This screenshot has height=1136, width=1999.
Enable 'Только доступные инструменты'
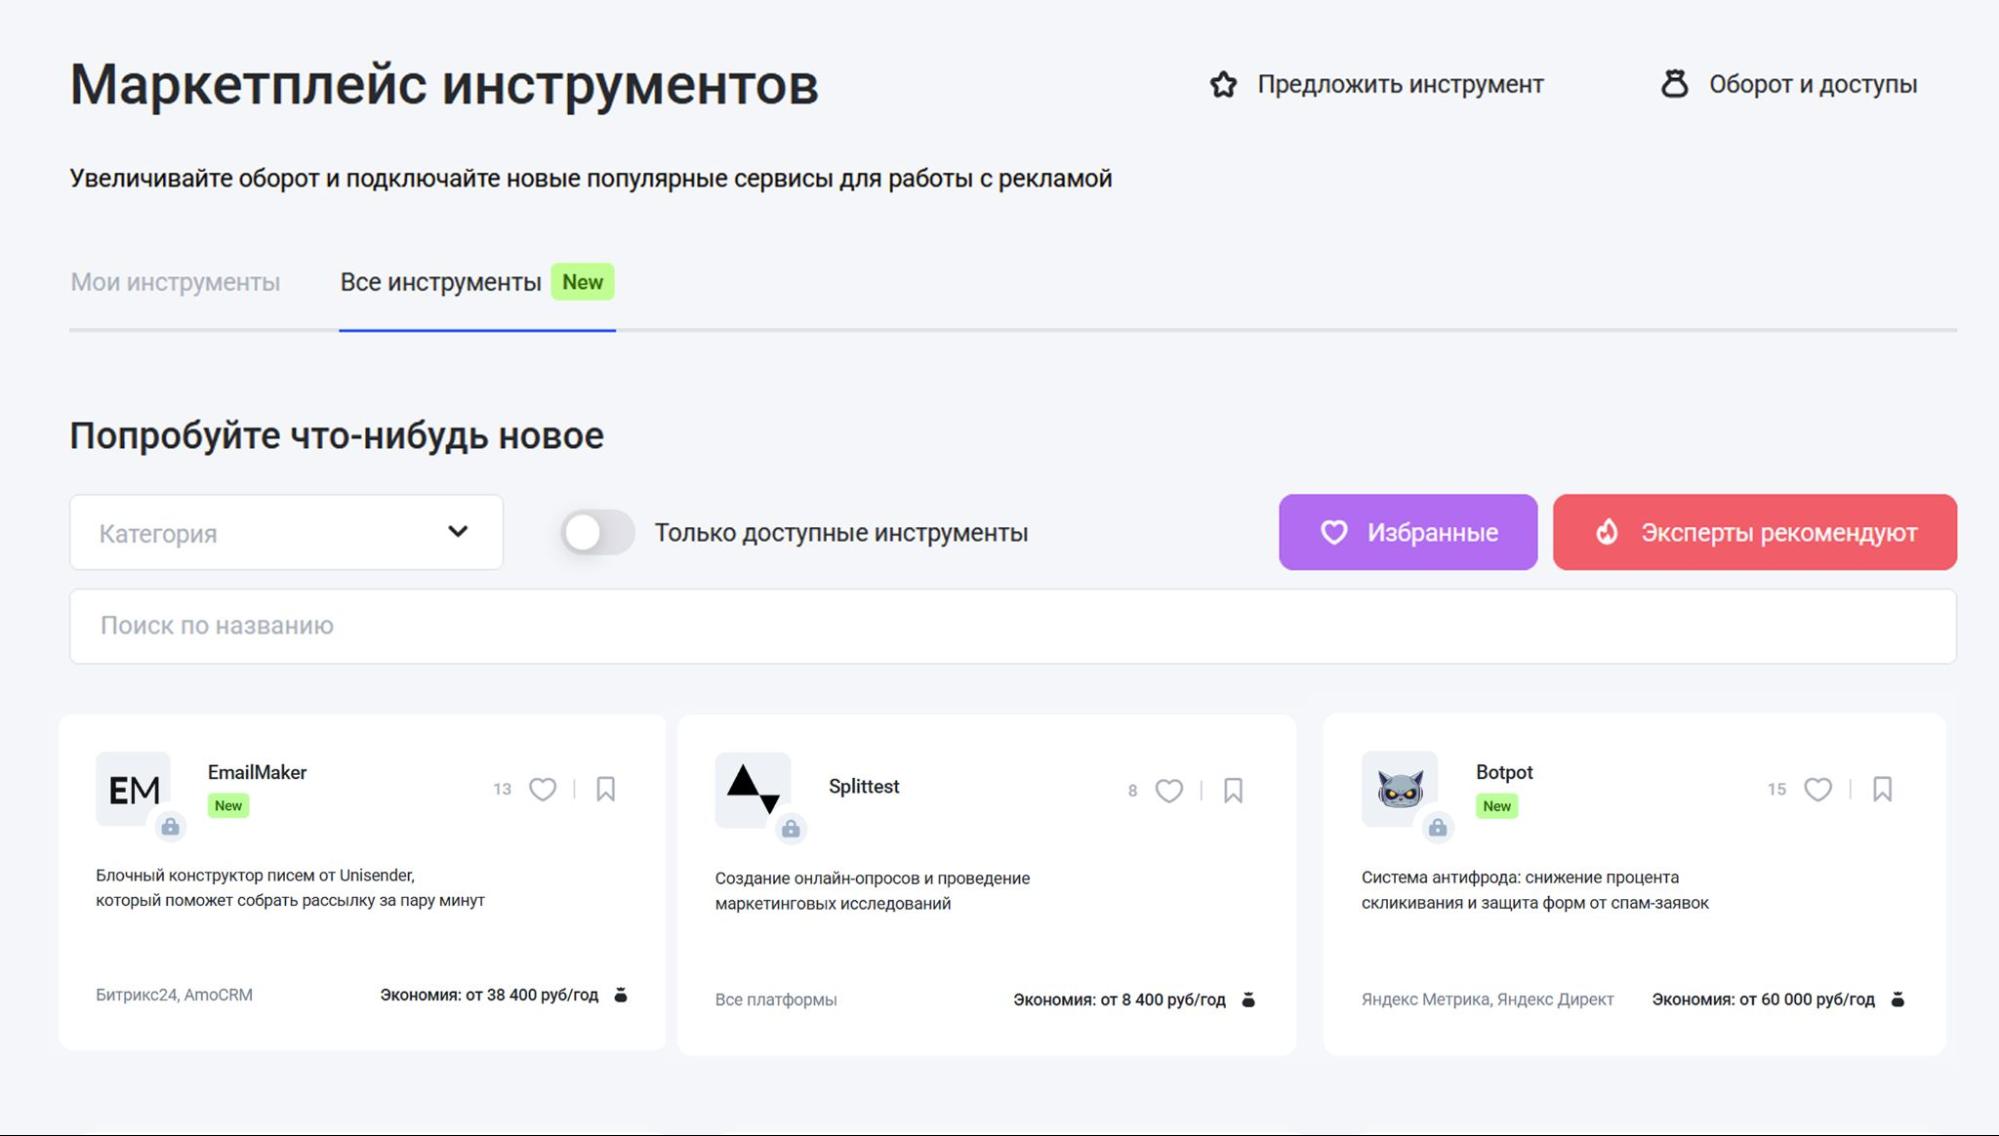(595, 533)
